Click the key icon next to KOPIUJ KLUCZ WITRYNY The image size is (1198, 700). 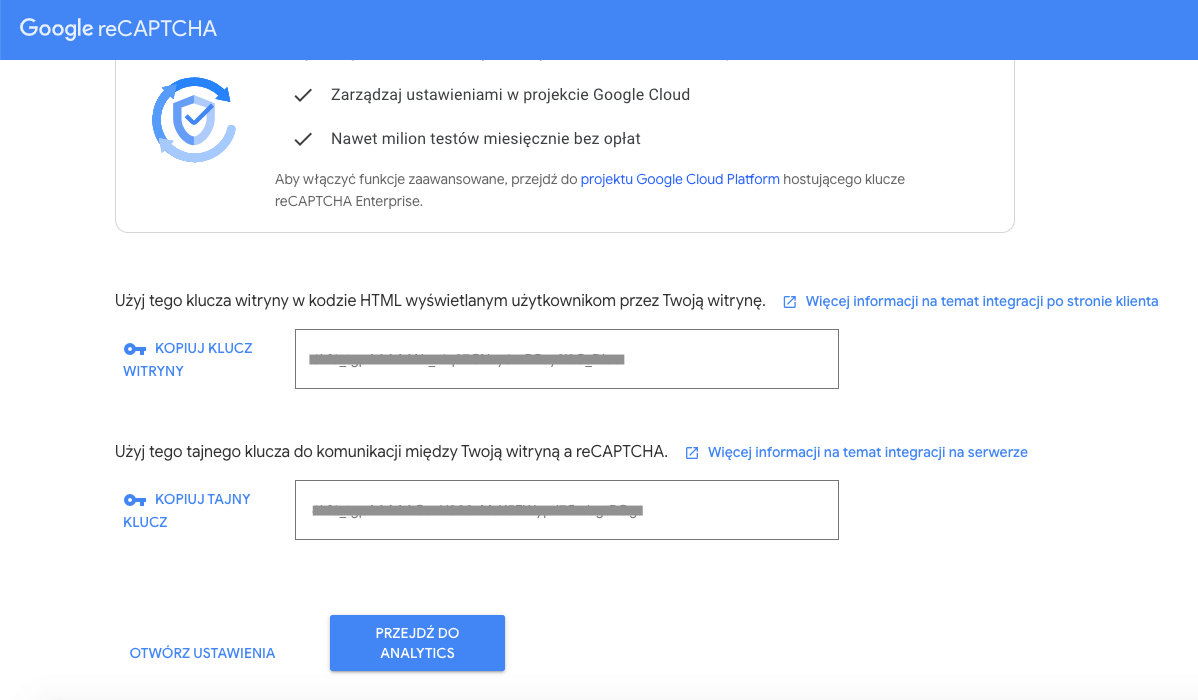pyautogui.click(x=134, y=348)
